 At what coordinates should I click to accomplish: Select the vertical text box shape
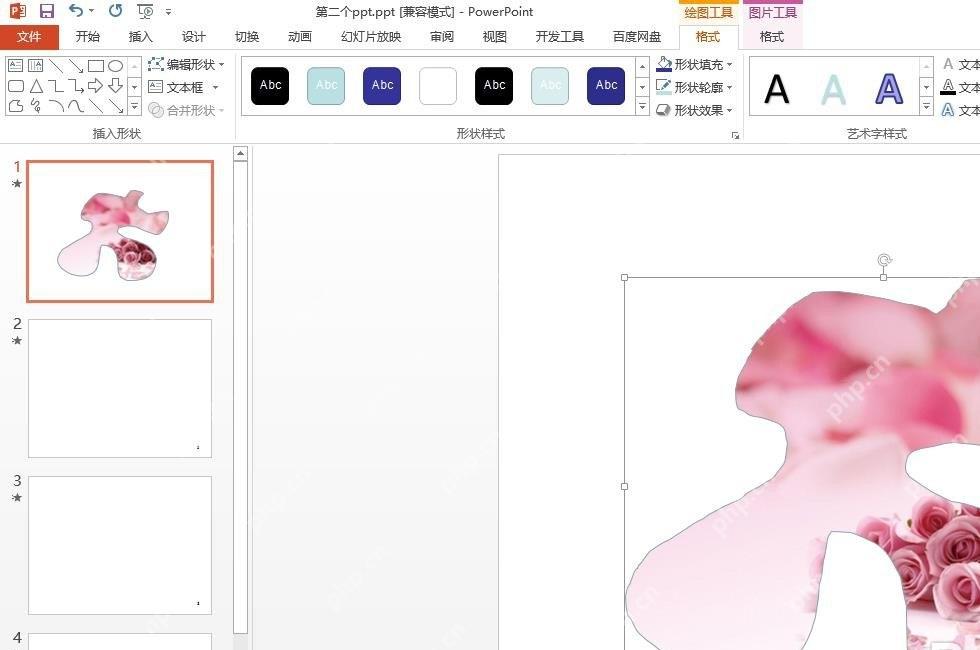point(36,66)
